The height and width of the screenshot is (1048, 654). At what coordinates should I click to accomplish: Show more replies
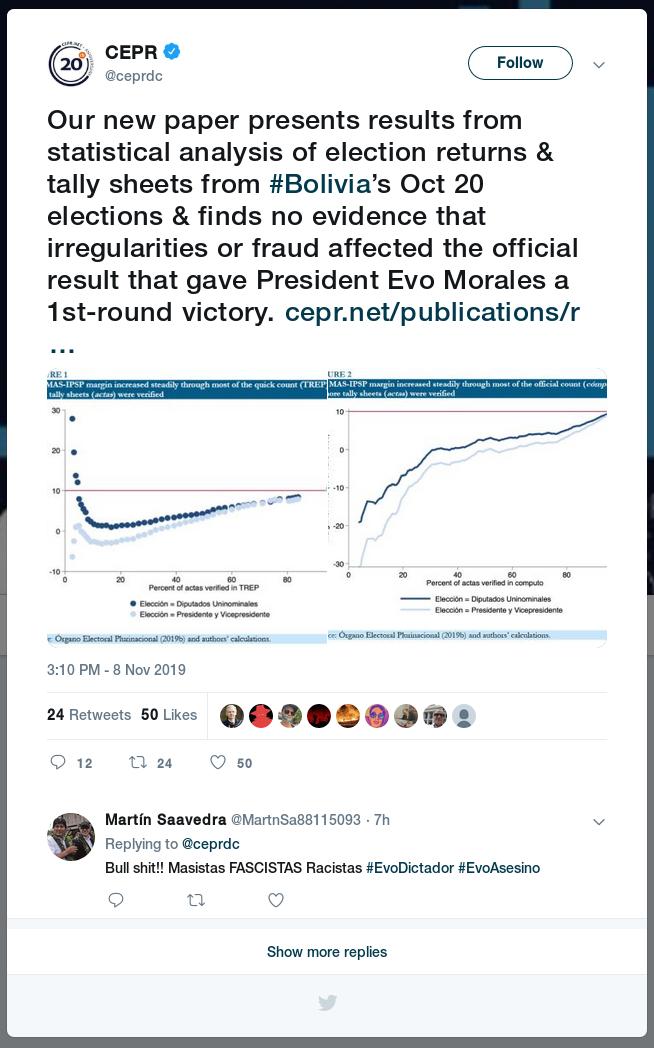[327, 952]
